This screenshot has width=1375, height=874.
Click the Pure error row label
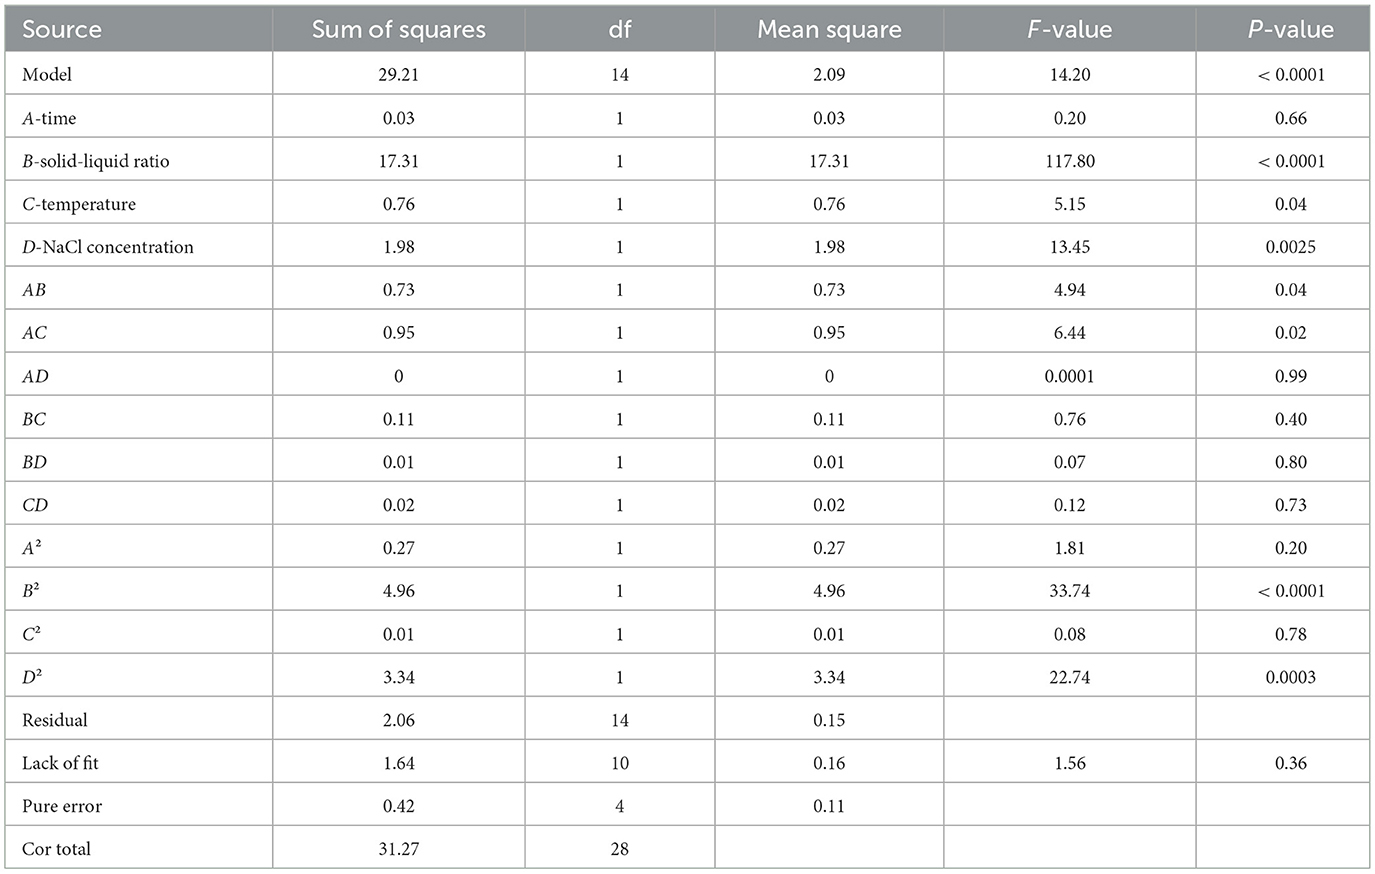pyautogui.click(x=62, y=806)
